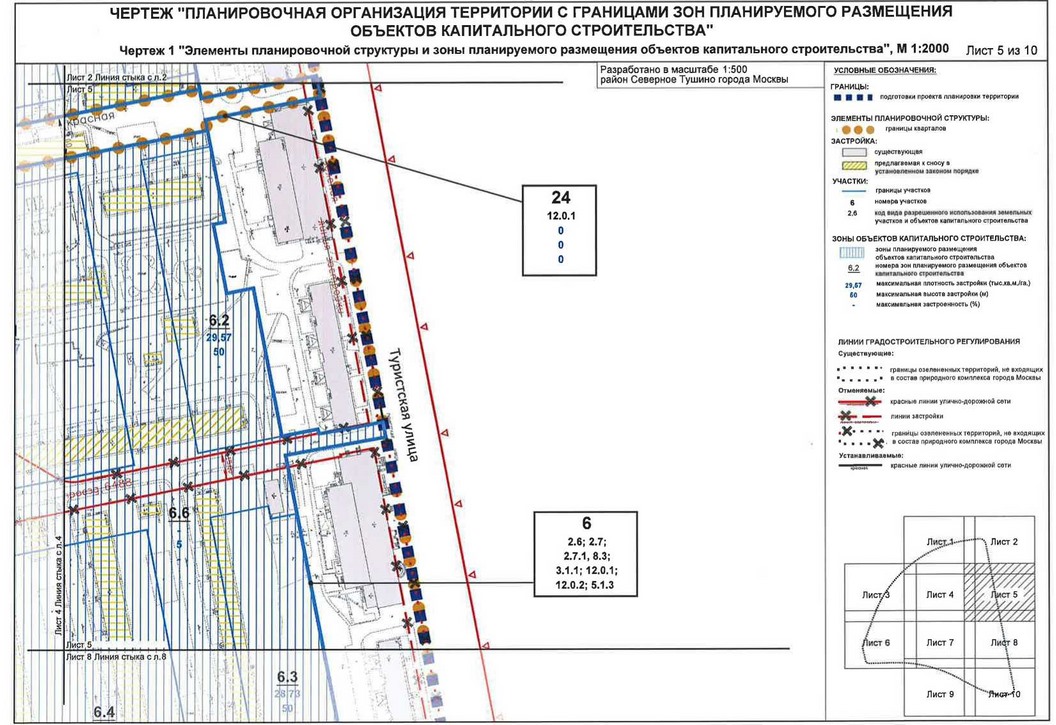
Task: Select the gray existing building legend swatch
Action: 854,151
